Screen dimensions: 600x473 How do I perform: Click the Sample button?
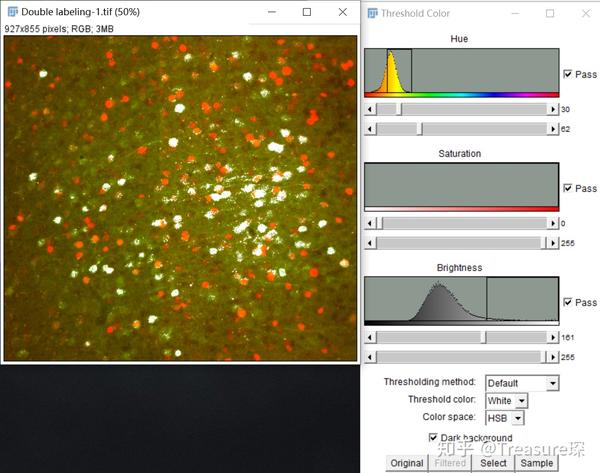537,463
